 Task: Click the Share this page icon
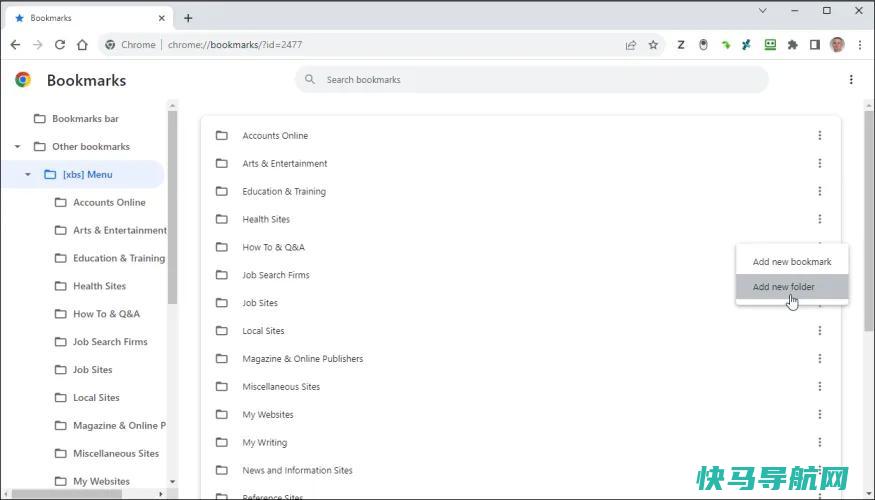click(631, 45)
